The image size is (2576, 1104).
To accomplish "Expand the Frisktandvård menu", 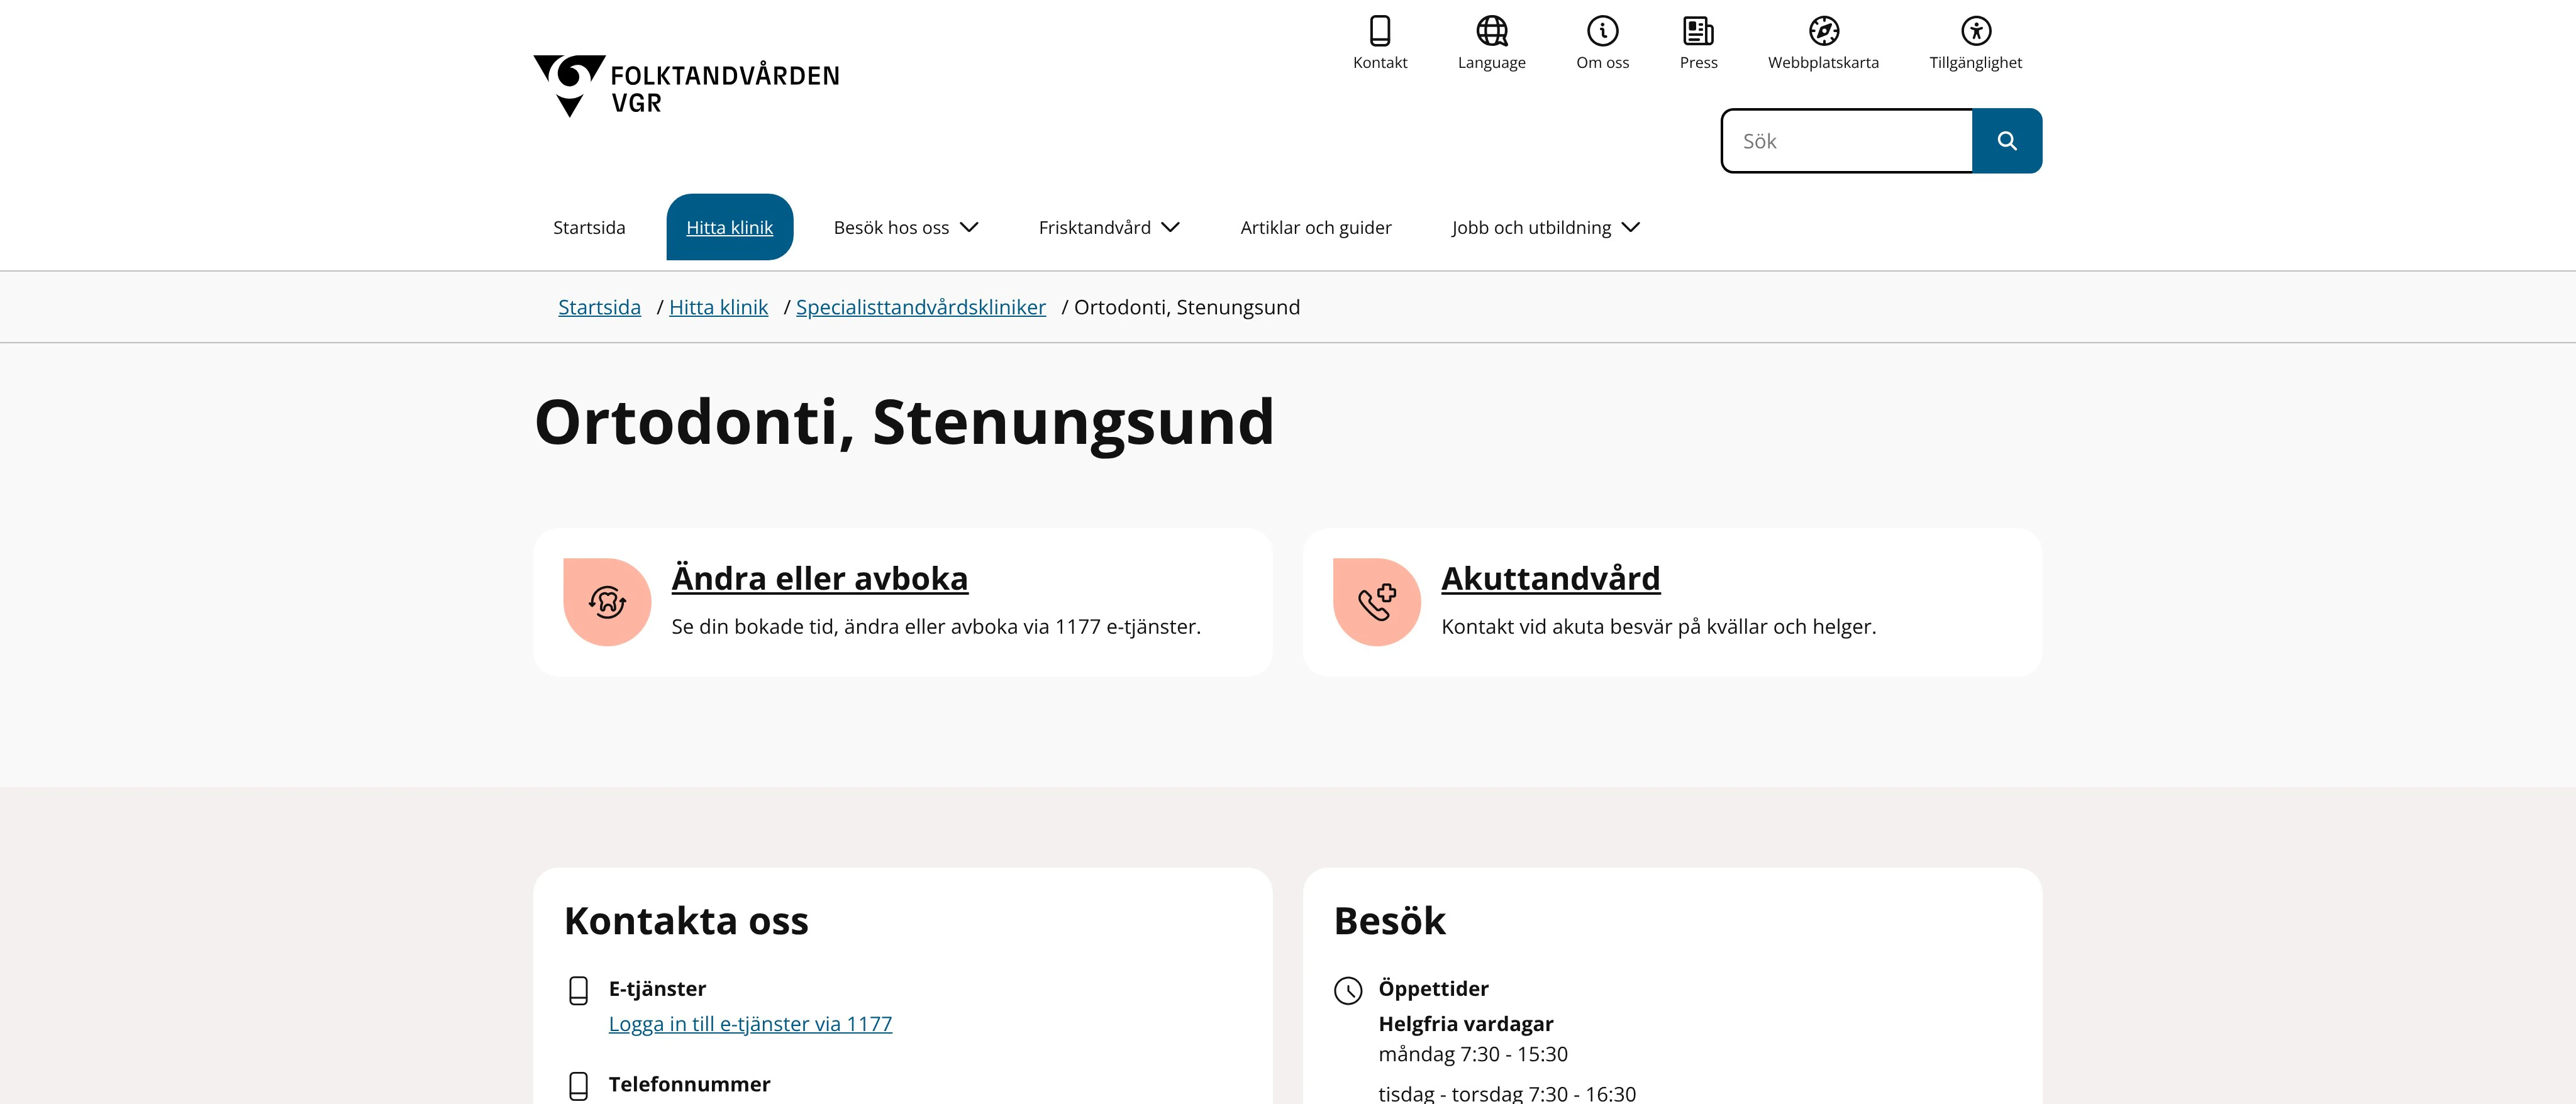I will (x=1109, y=227).
